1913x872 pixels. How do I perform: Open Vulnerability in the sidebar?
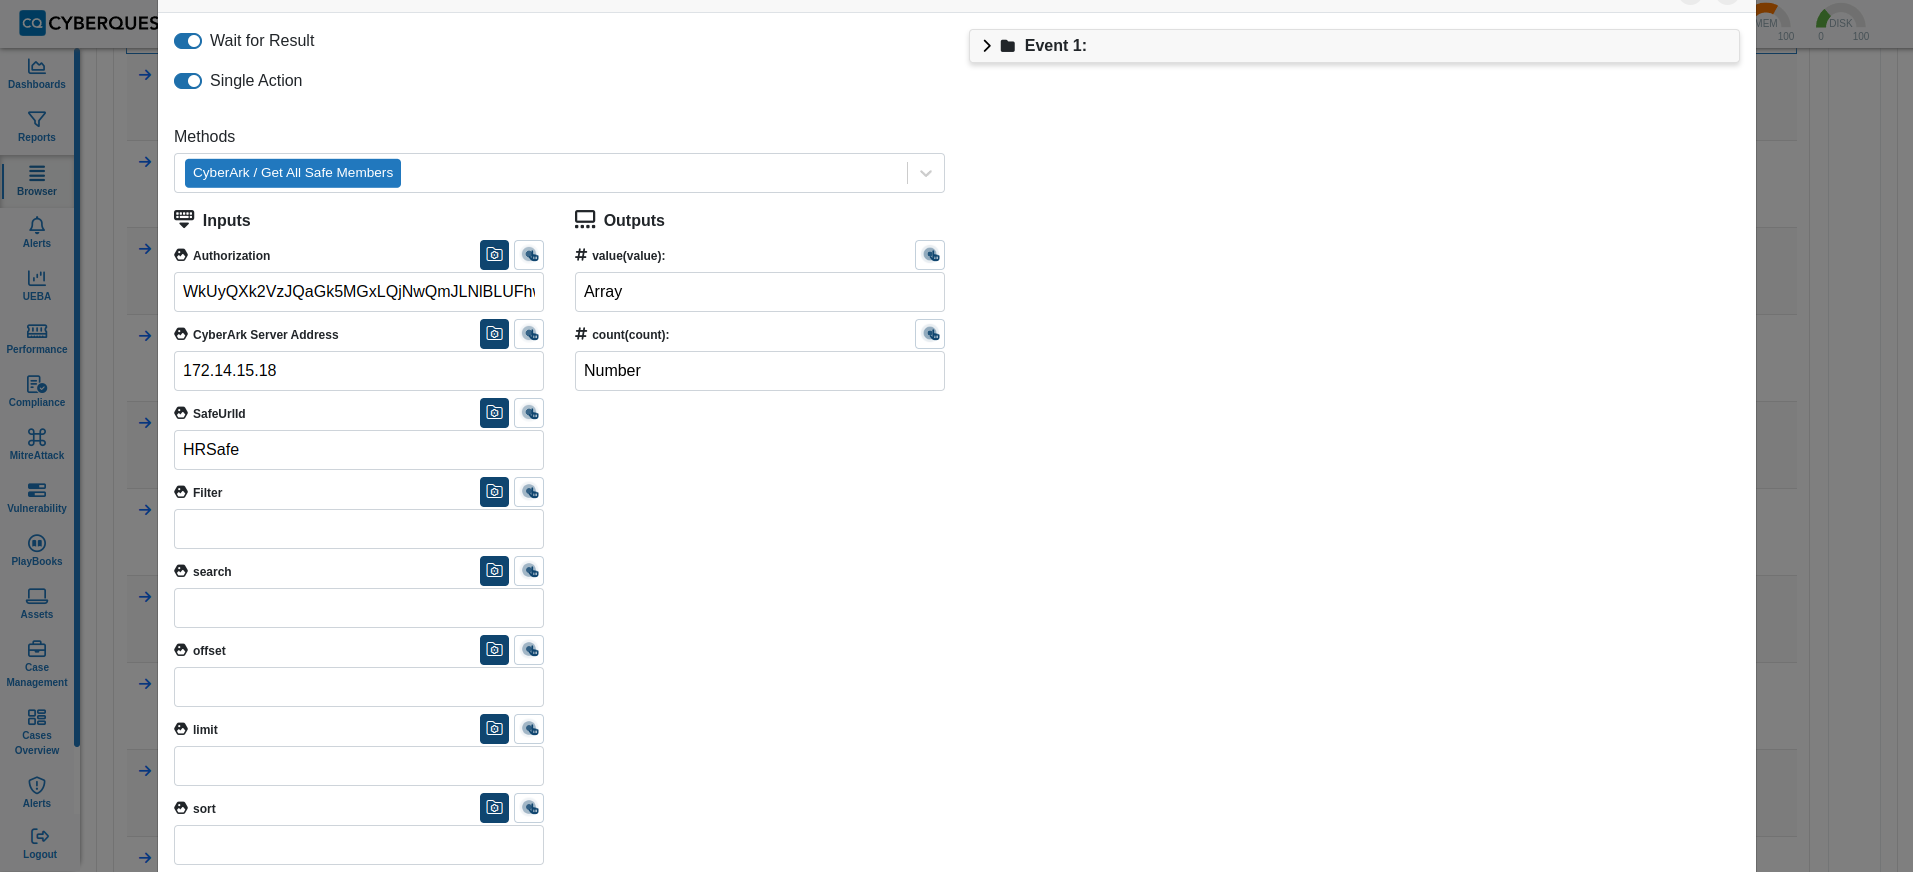tap(37, 498)
